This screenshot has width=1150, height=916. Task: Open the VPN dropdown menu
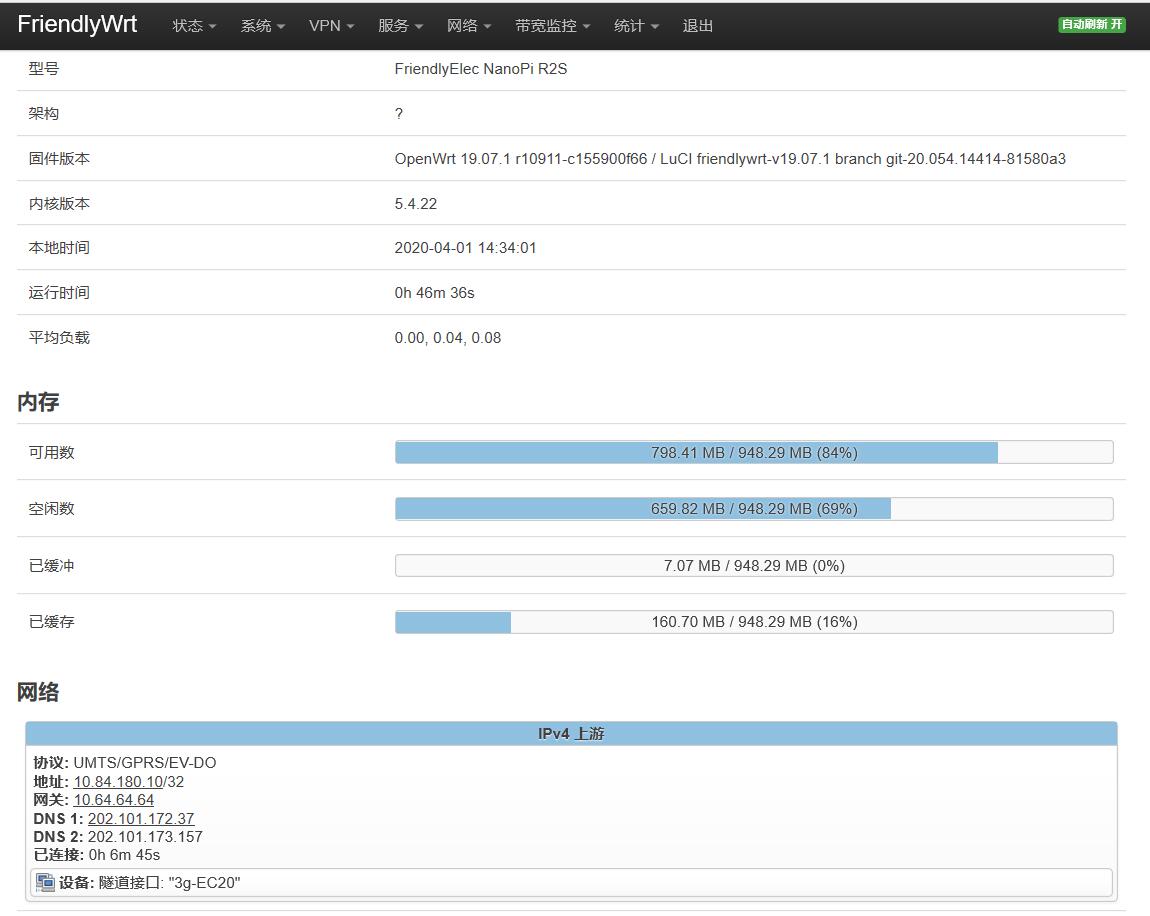330,26
